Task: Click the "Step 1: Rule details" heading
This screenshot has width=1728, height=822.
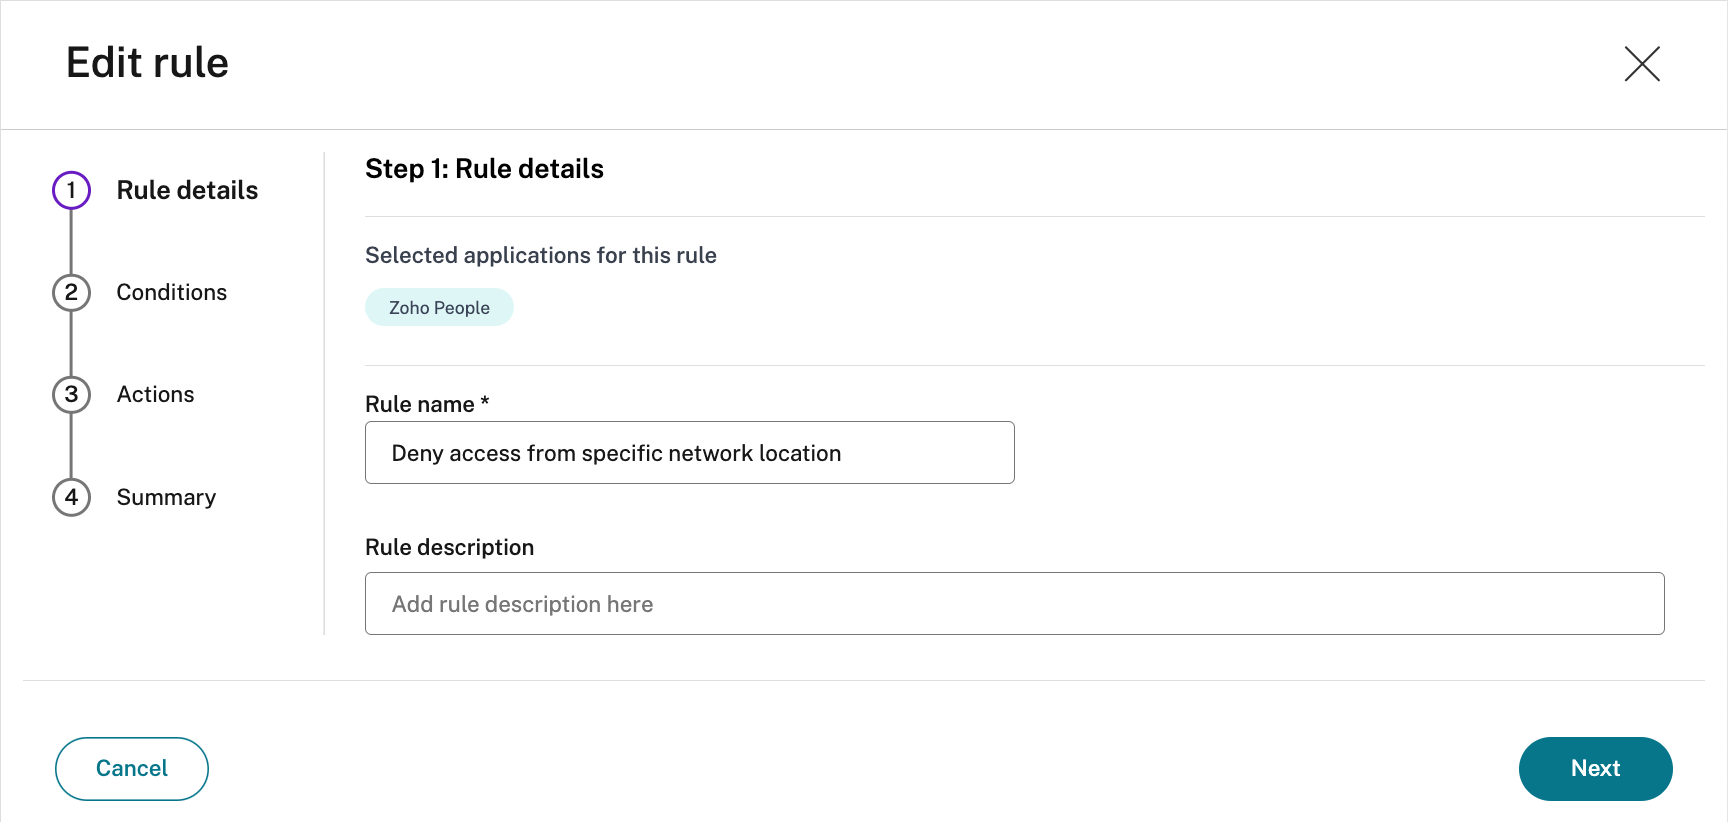Action: [484, 169]
